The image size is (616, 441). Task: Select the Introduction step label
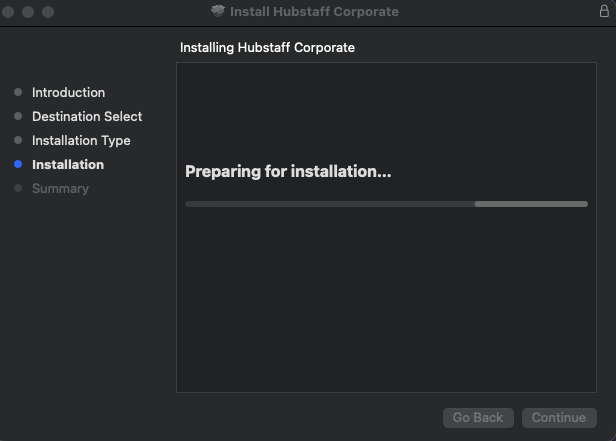coord(68,92)
